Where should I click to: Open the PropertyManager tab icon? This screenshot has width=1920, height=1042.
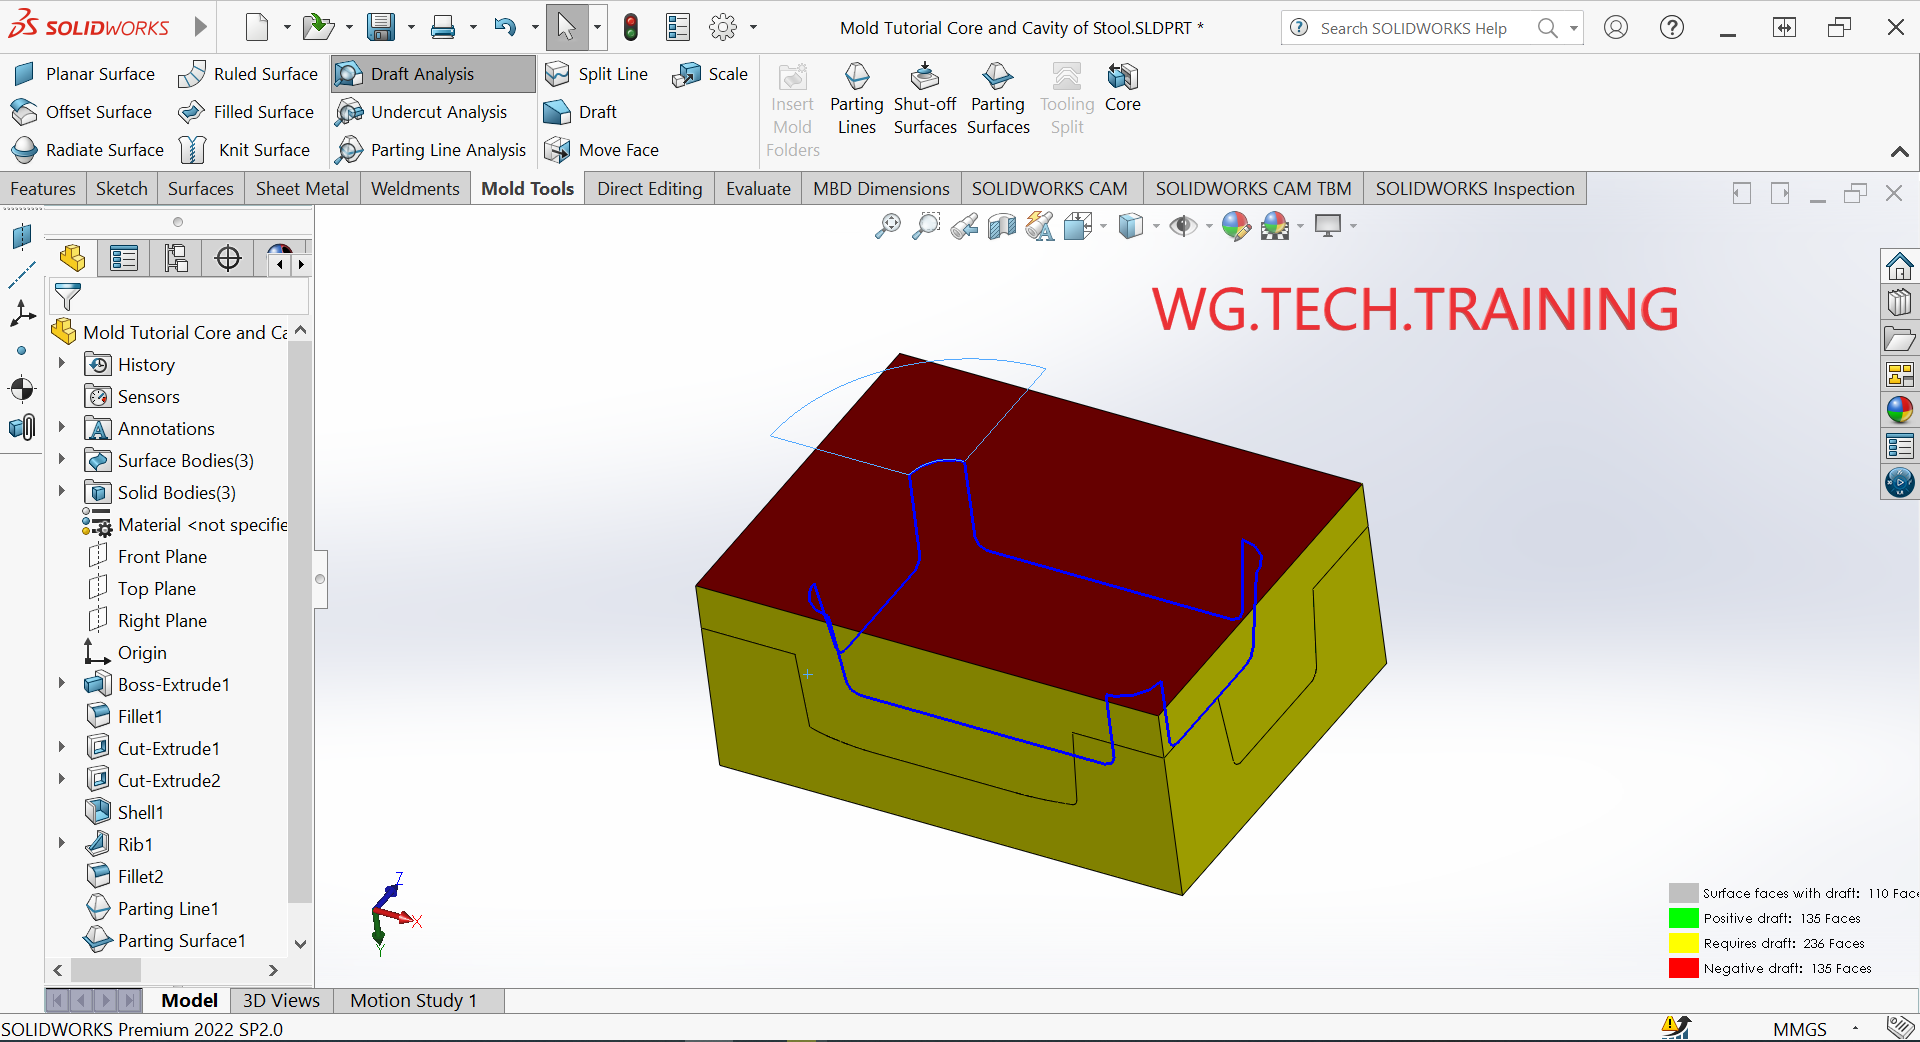pos(124,259)
